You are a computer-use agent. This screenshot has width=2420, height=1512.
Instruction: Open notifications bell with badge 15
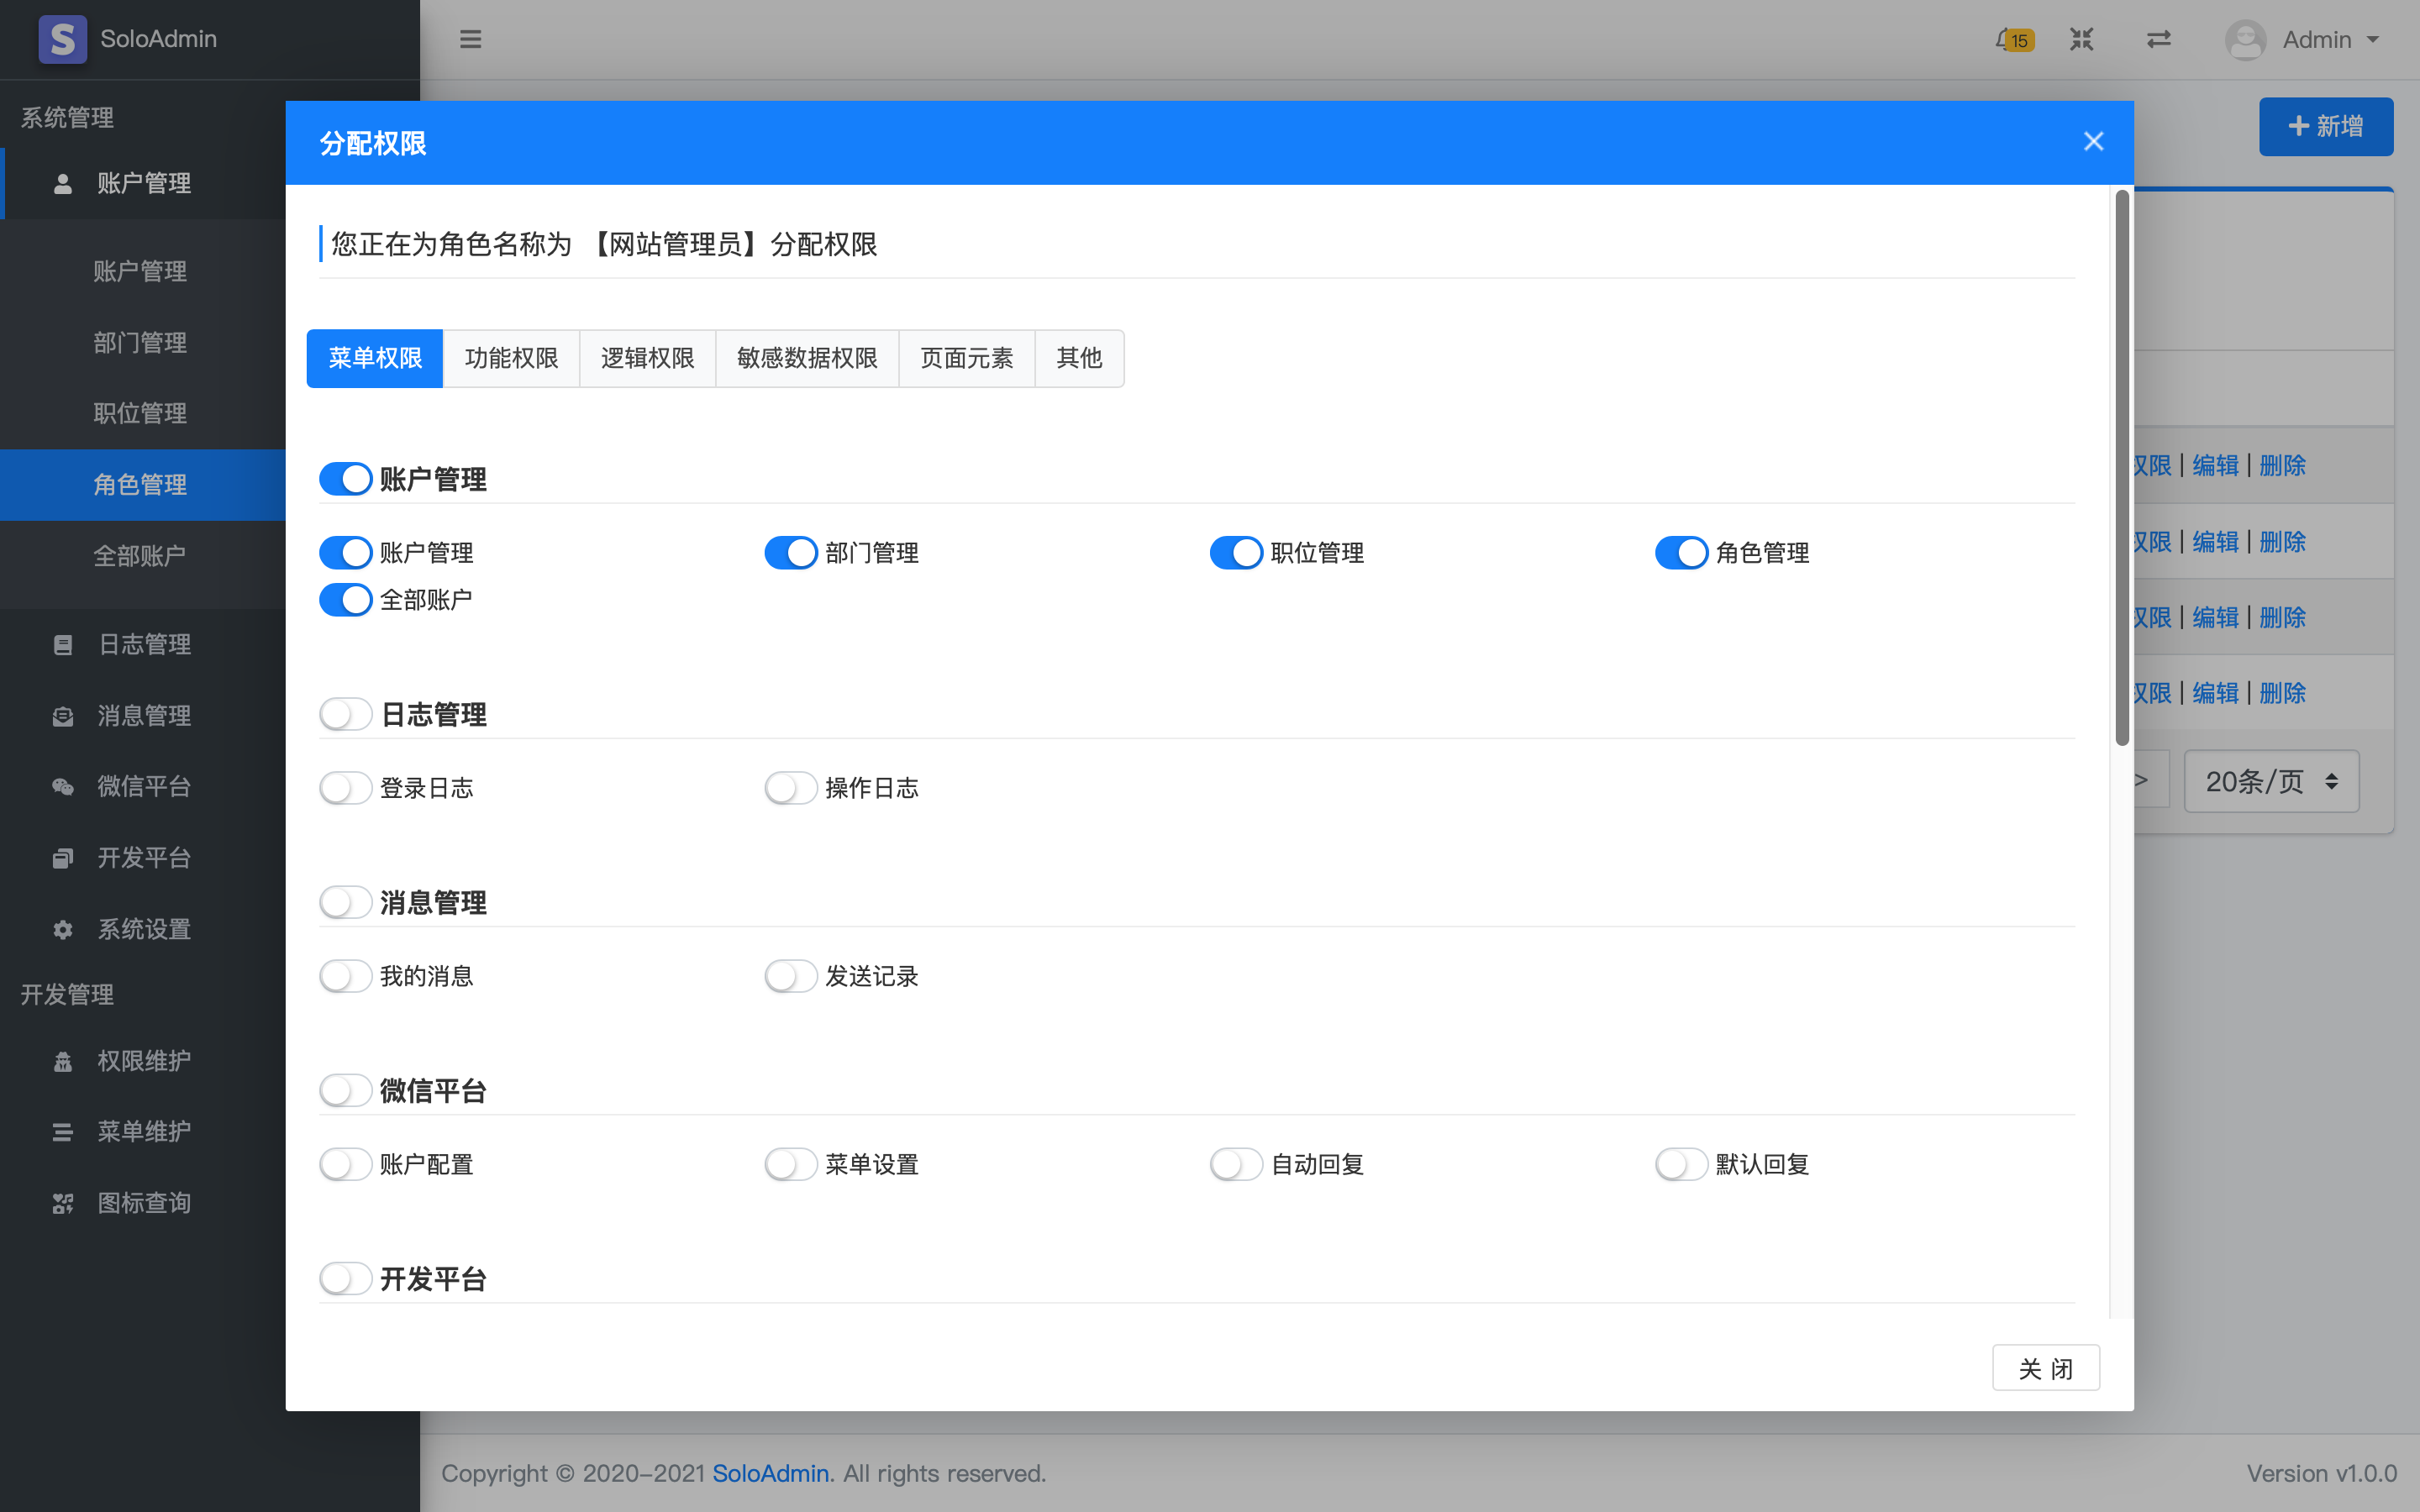coord(2013,39)
